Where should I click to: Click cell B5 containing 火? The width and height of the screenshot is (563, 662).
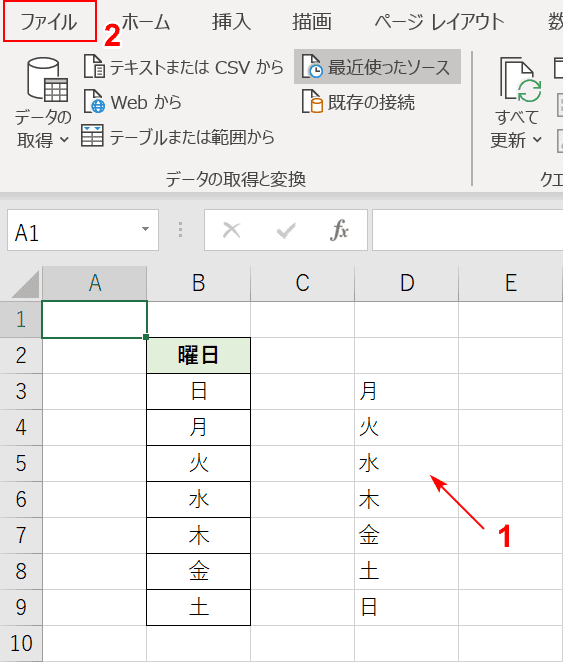click(x=198, y=464)
